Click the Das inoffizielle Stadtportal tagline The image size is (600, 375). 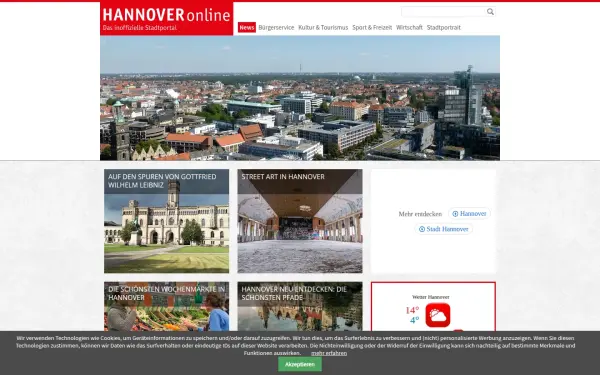[x=140, y=28]
